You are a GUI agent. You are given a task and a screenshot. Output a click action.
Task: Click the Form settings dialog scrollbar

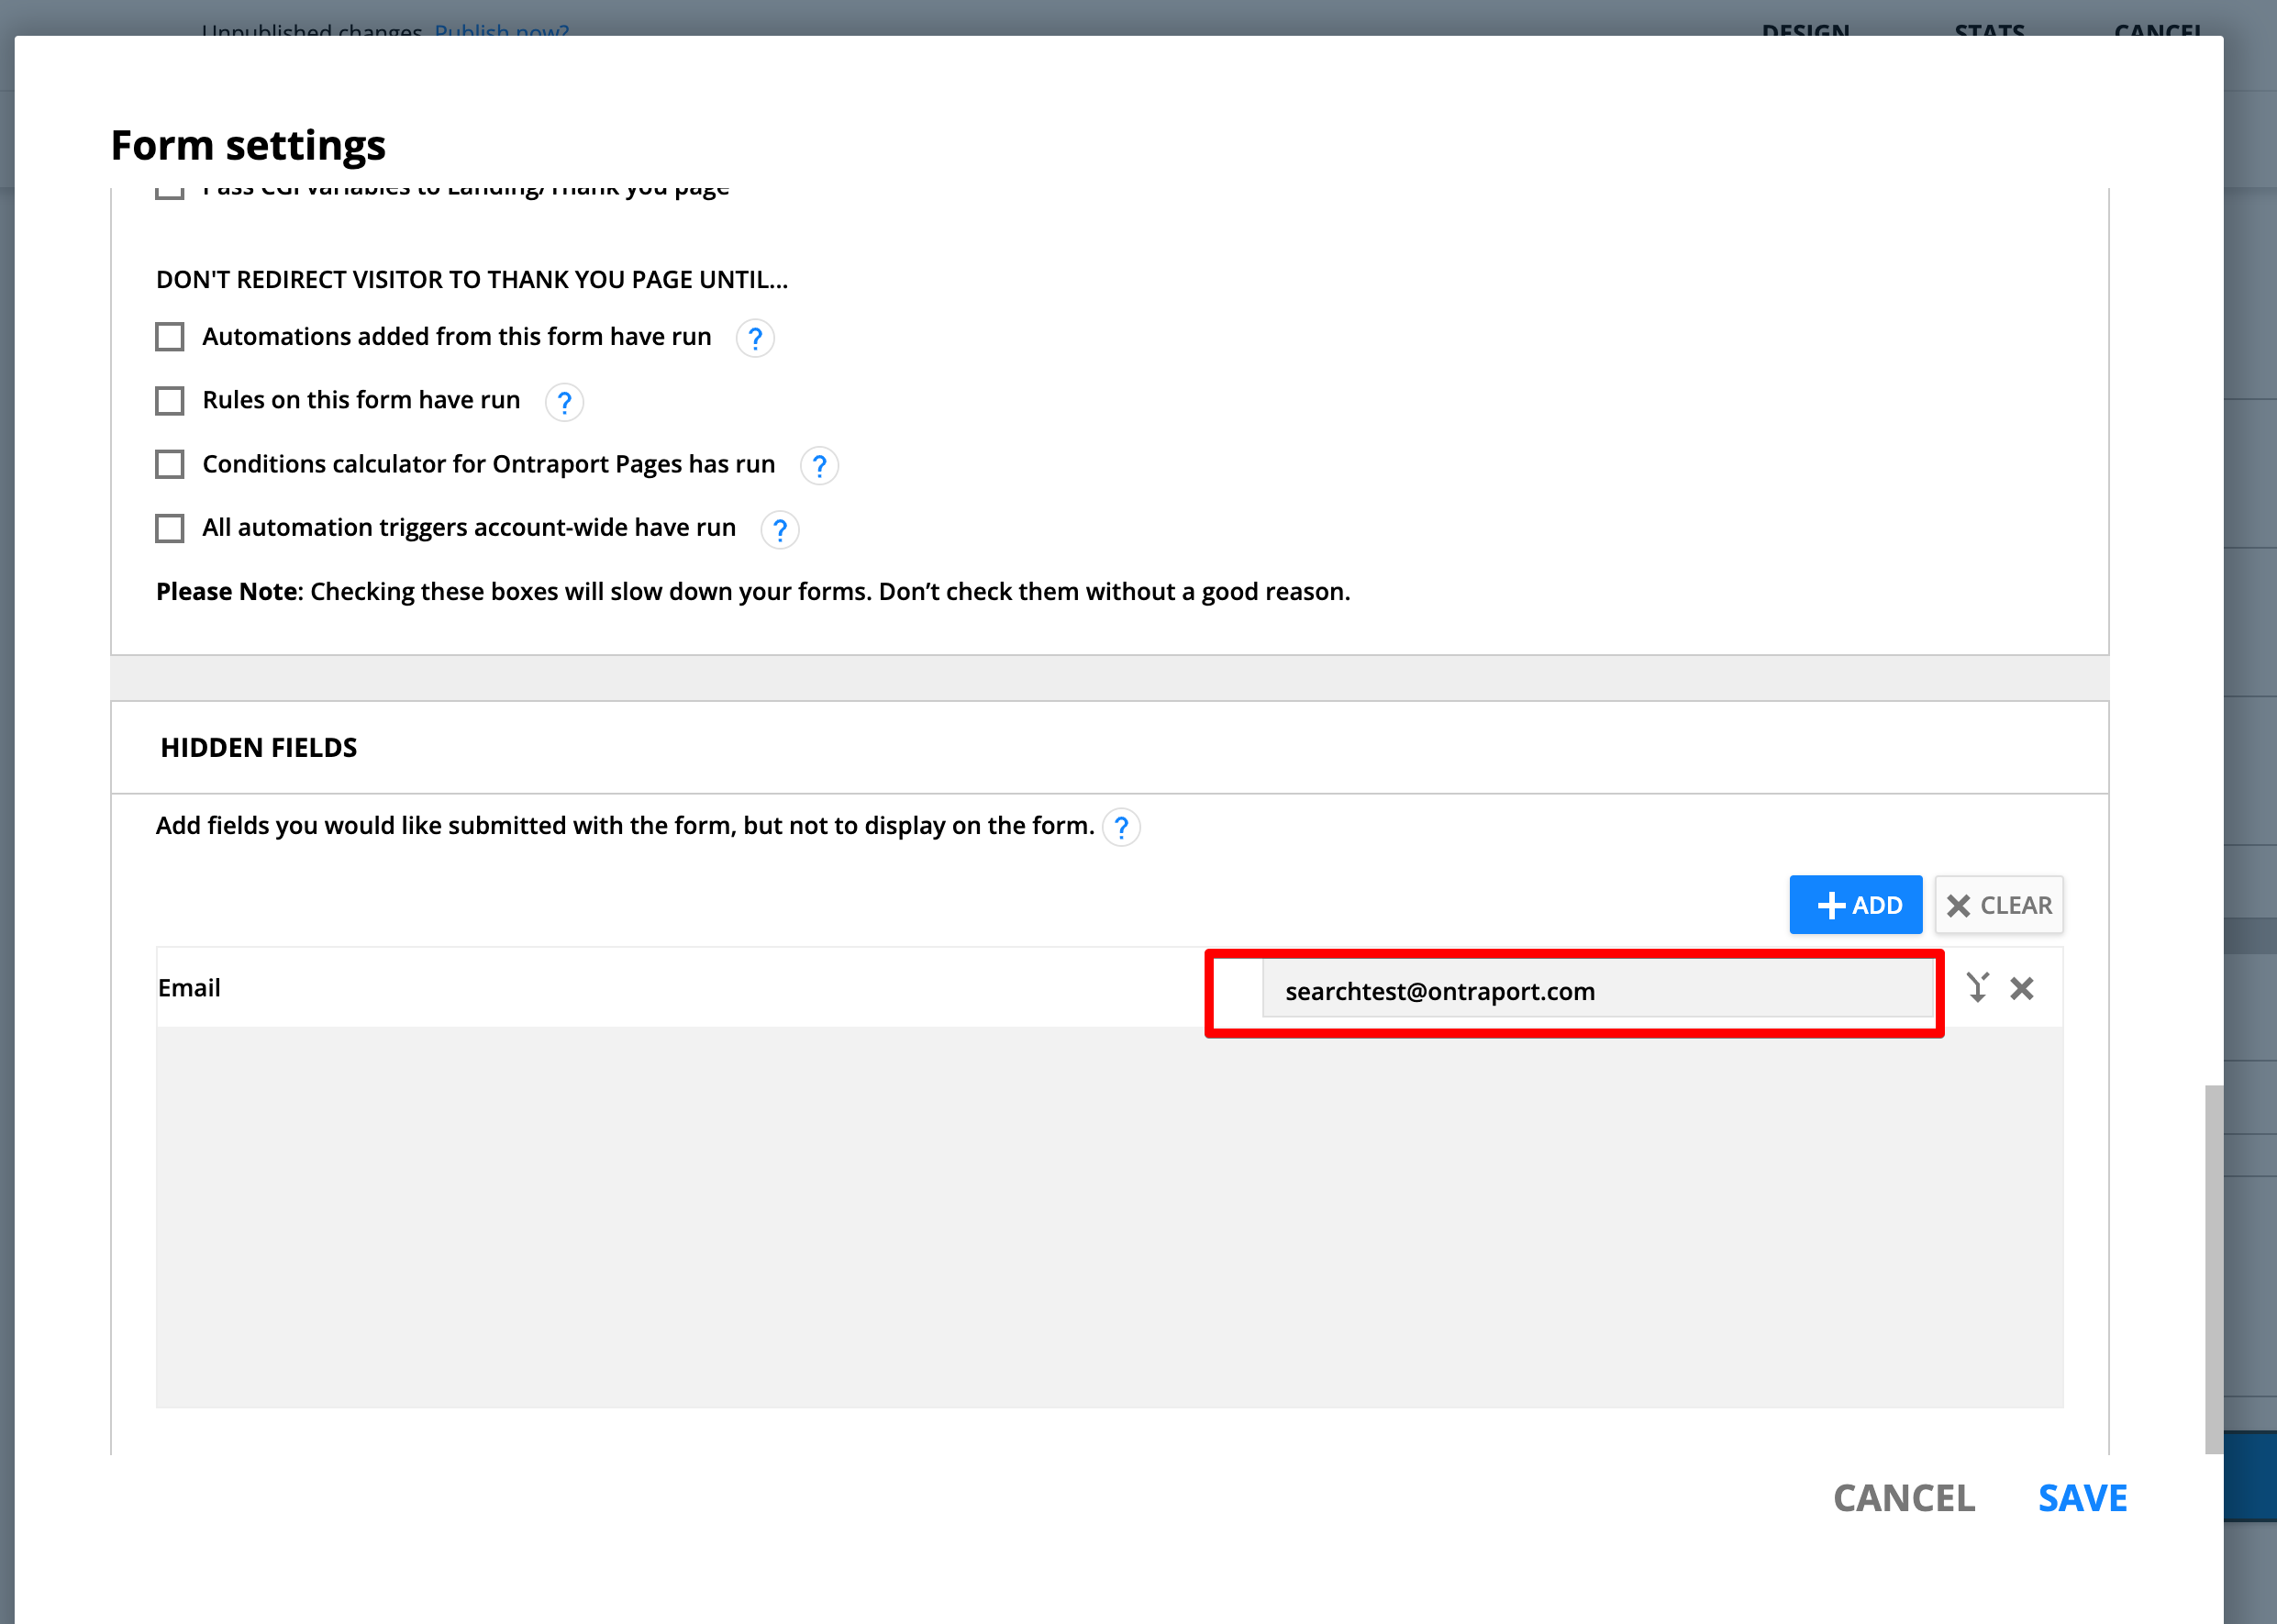pyautogui.click(x=2213, y=1268)
